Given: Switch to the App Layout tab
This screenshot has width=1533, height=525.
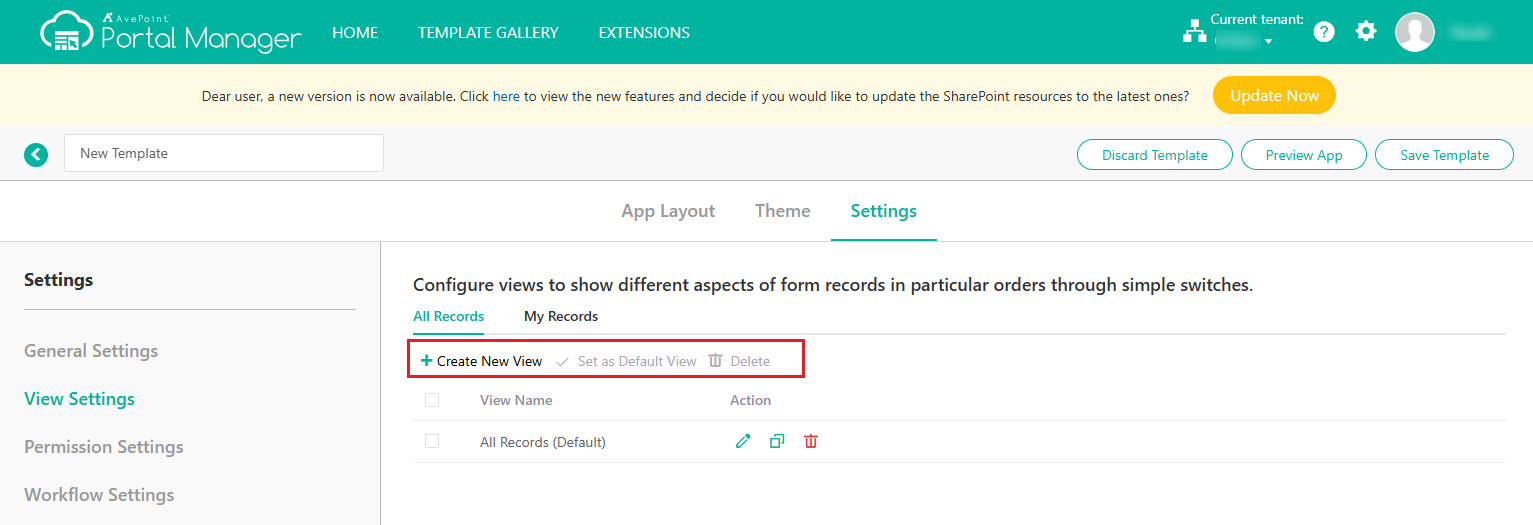Looking at the screenshot, I should pyautogui.click(x=668, y=211).
